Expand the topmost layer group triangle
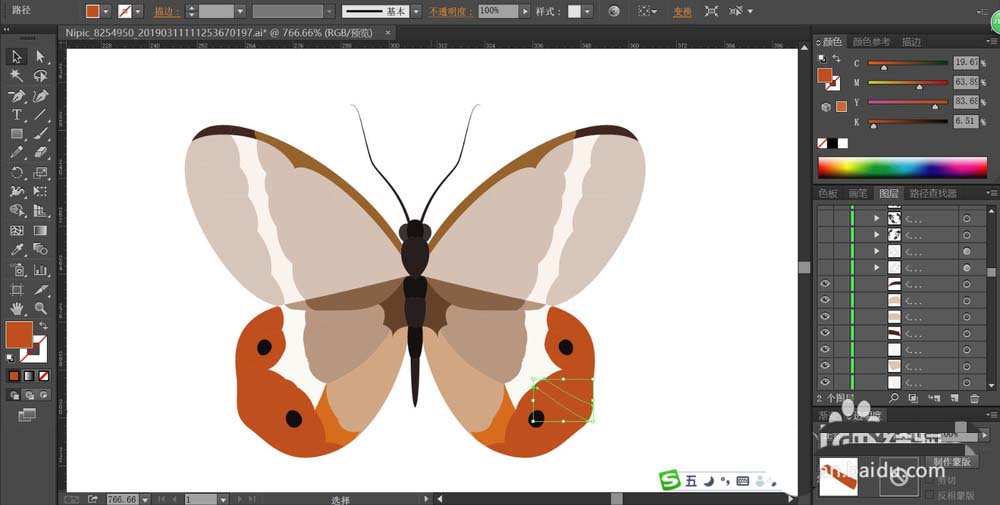 (x=877, y=218)
